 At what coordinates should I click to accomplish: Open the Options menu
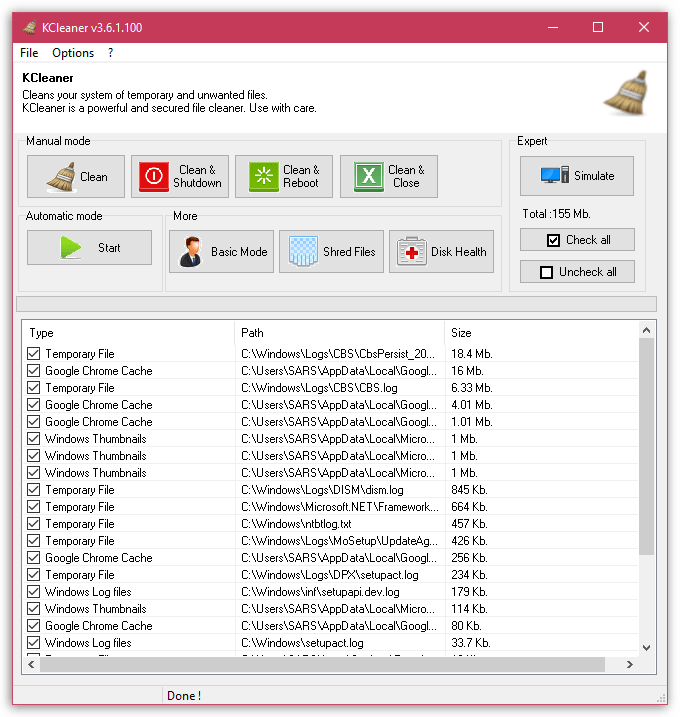[73, 53]
